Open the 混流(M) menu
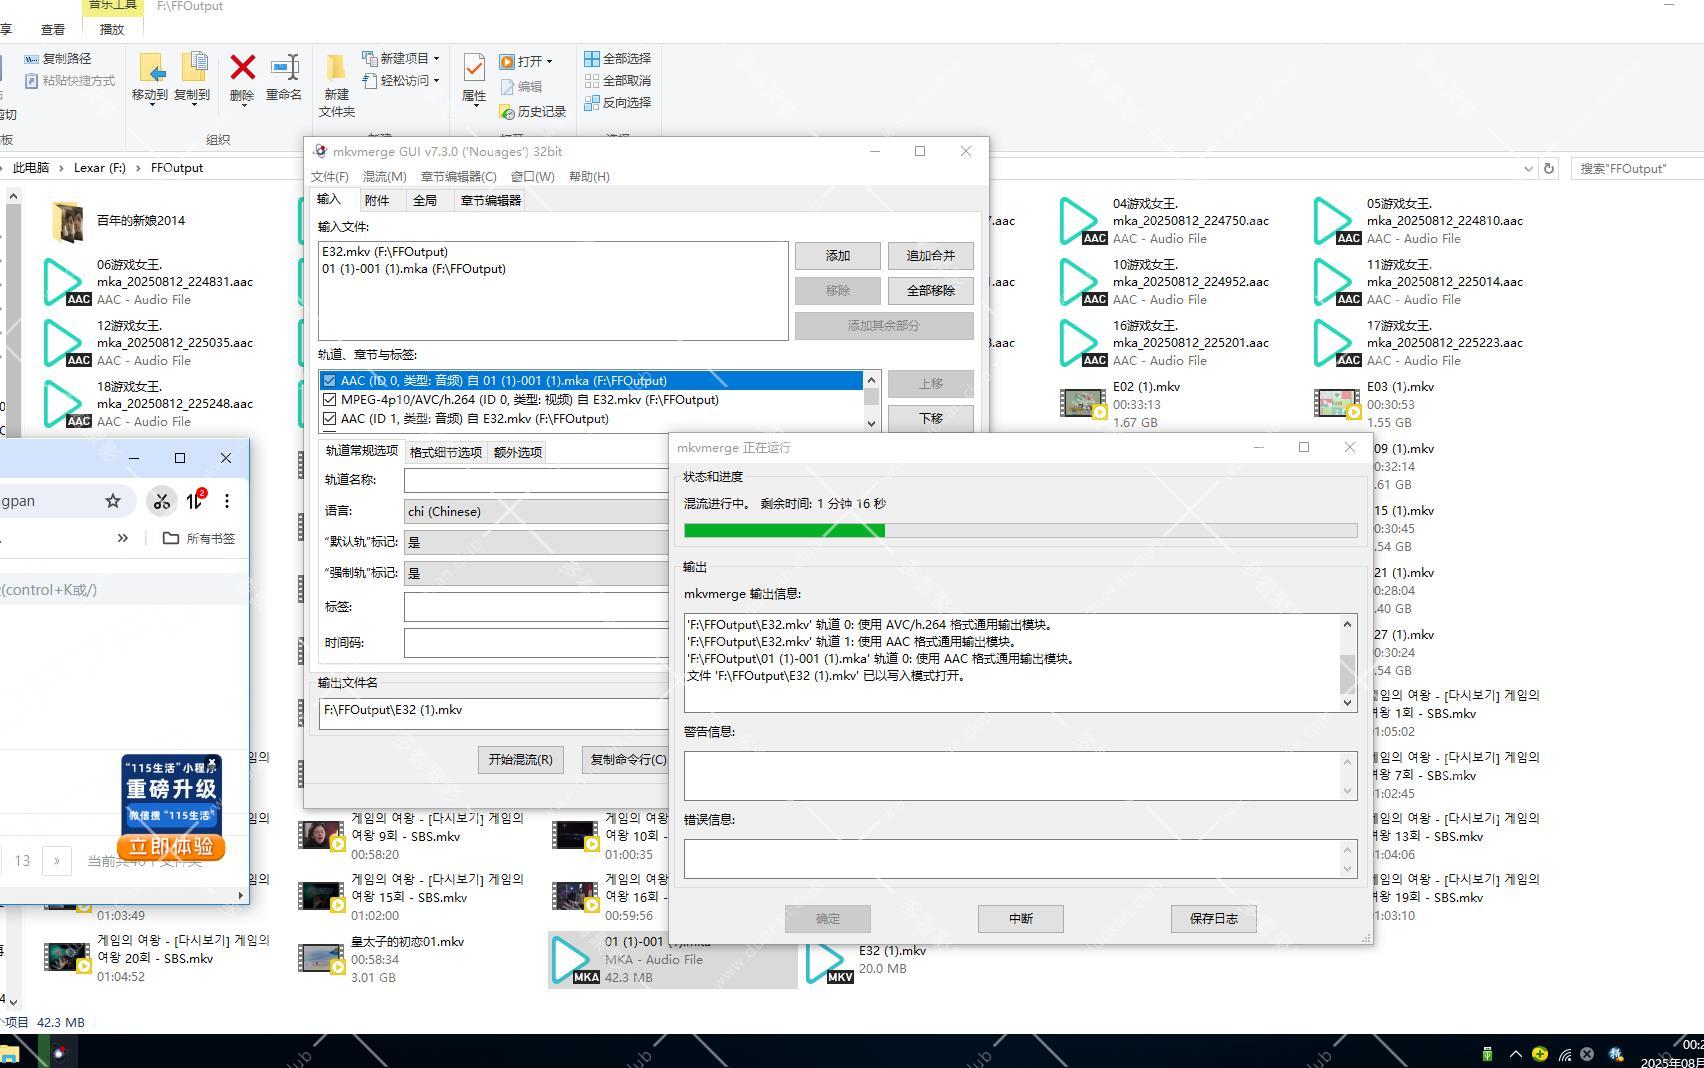The height and width of the screenshot is (1068, 1704). pyautogui.click(x=384, y=177)
